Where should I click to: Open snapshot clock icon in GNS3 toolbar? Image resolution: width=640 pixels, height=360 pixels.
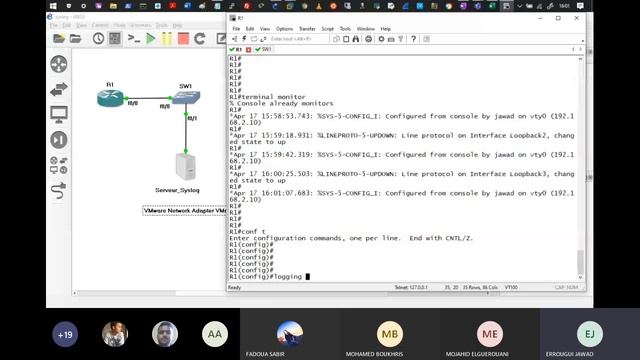pyautogui.click(x=98, y=38)
